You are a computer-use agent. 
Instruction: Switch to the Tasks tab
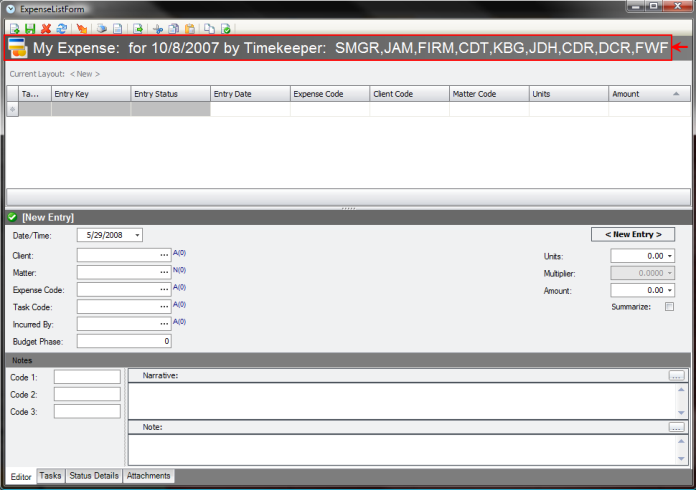(x=50, y=476)
